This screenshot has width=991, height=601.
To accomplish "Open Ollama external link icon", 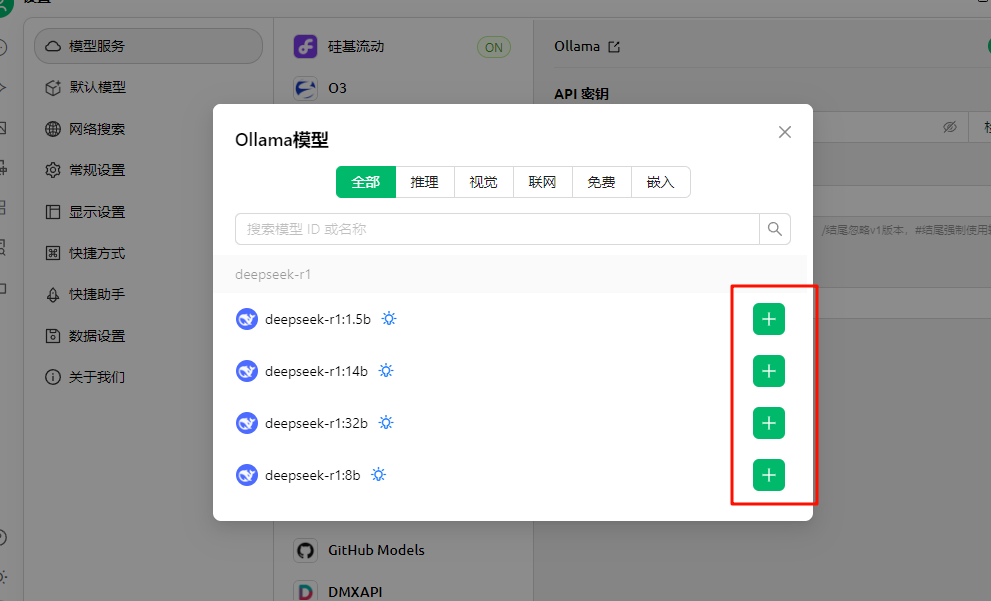I will point(614,47).
